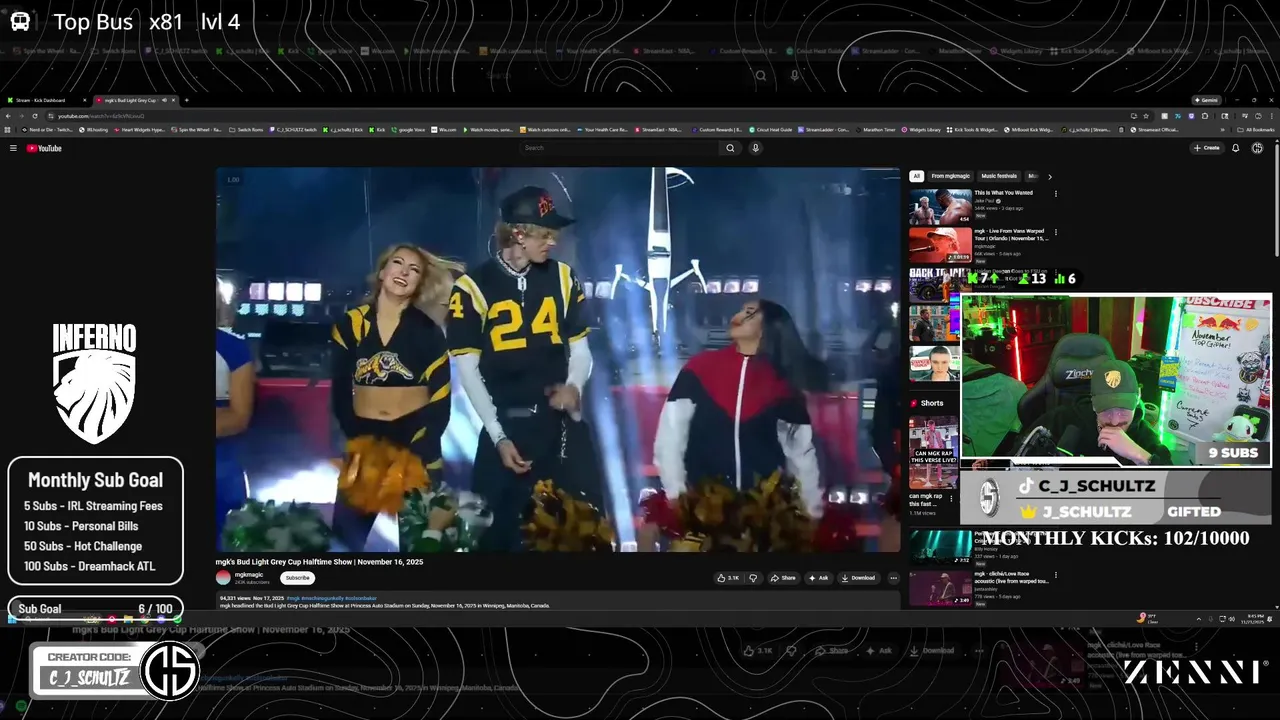1280x720 pixels.
Task: Open the weather widget in the taskbar
Action: [1148, 618]
